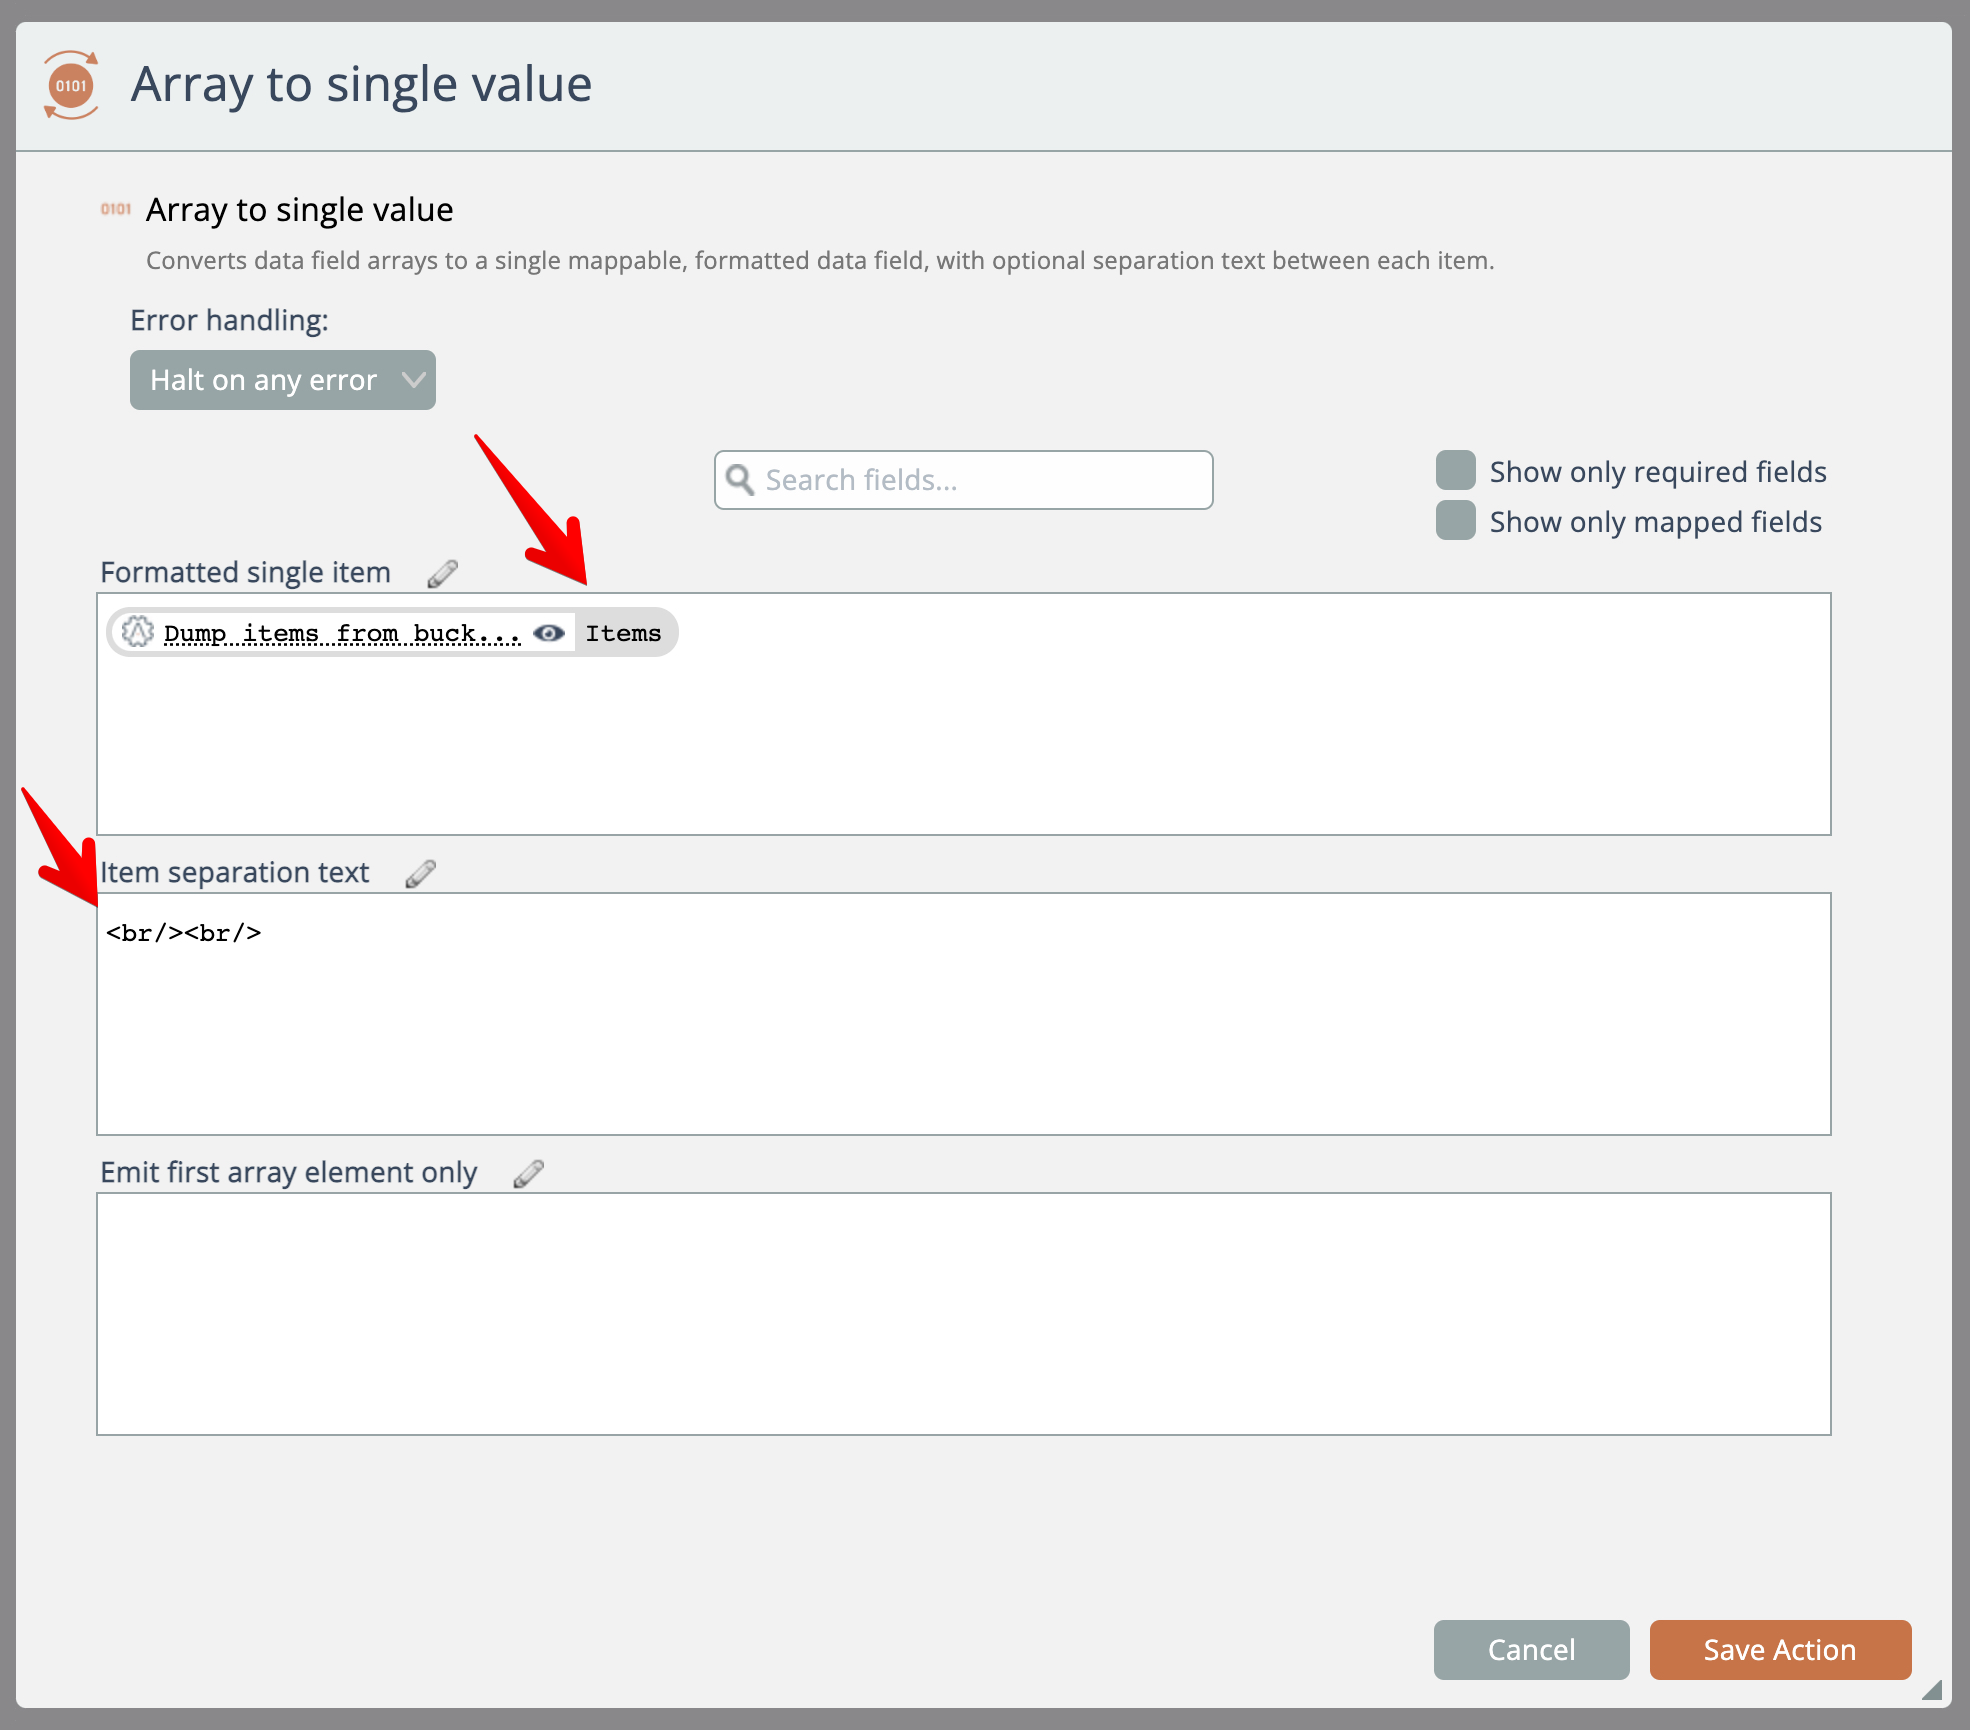Click pencil icon beside Item separation text
This screenshot has width=1970, height=1730.
(x=420, y=873)
